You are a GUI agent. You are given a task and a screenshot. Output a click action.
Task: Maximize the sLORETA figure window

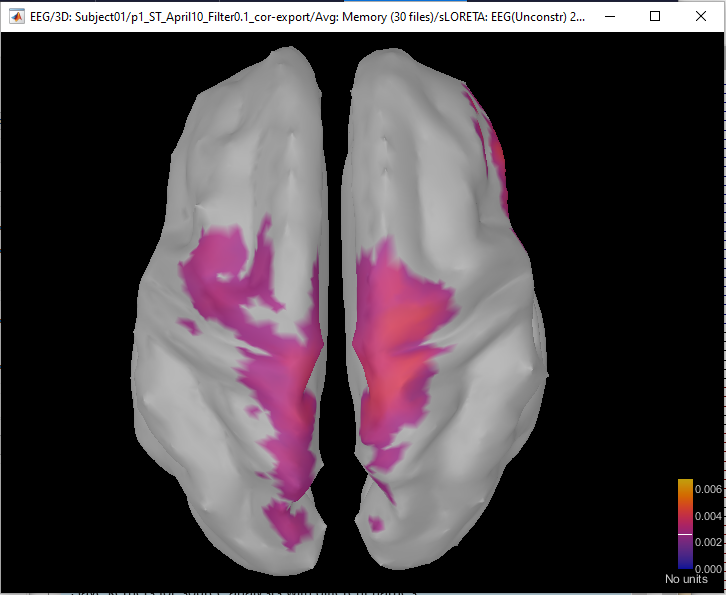pos(655,17)
